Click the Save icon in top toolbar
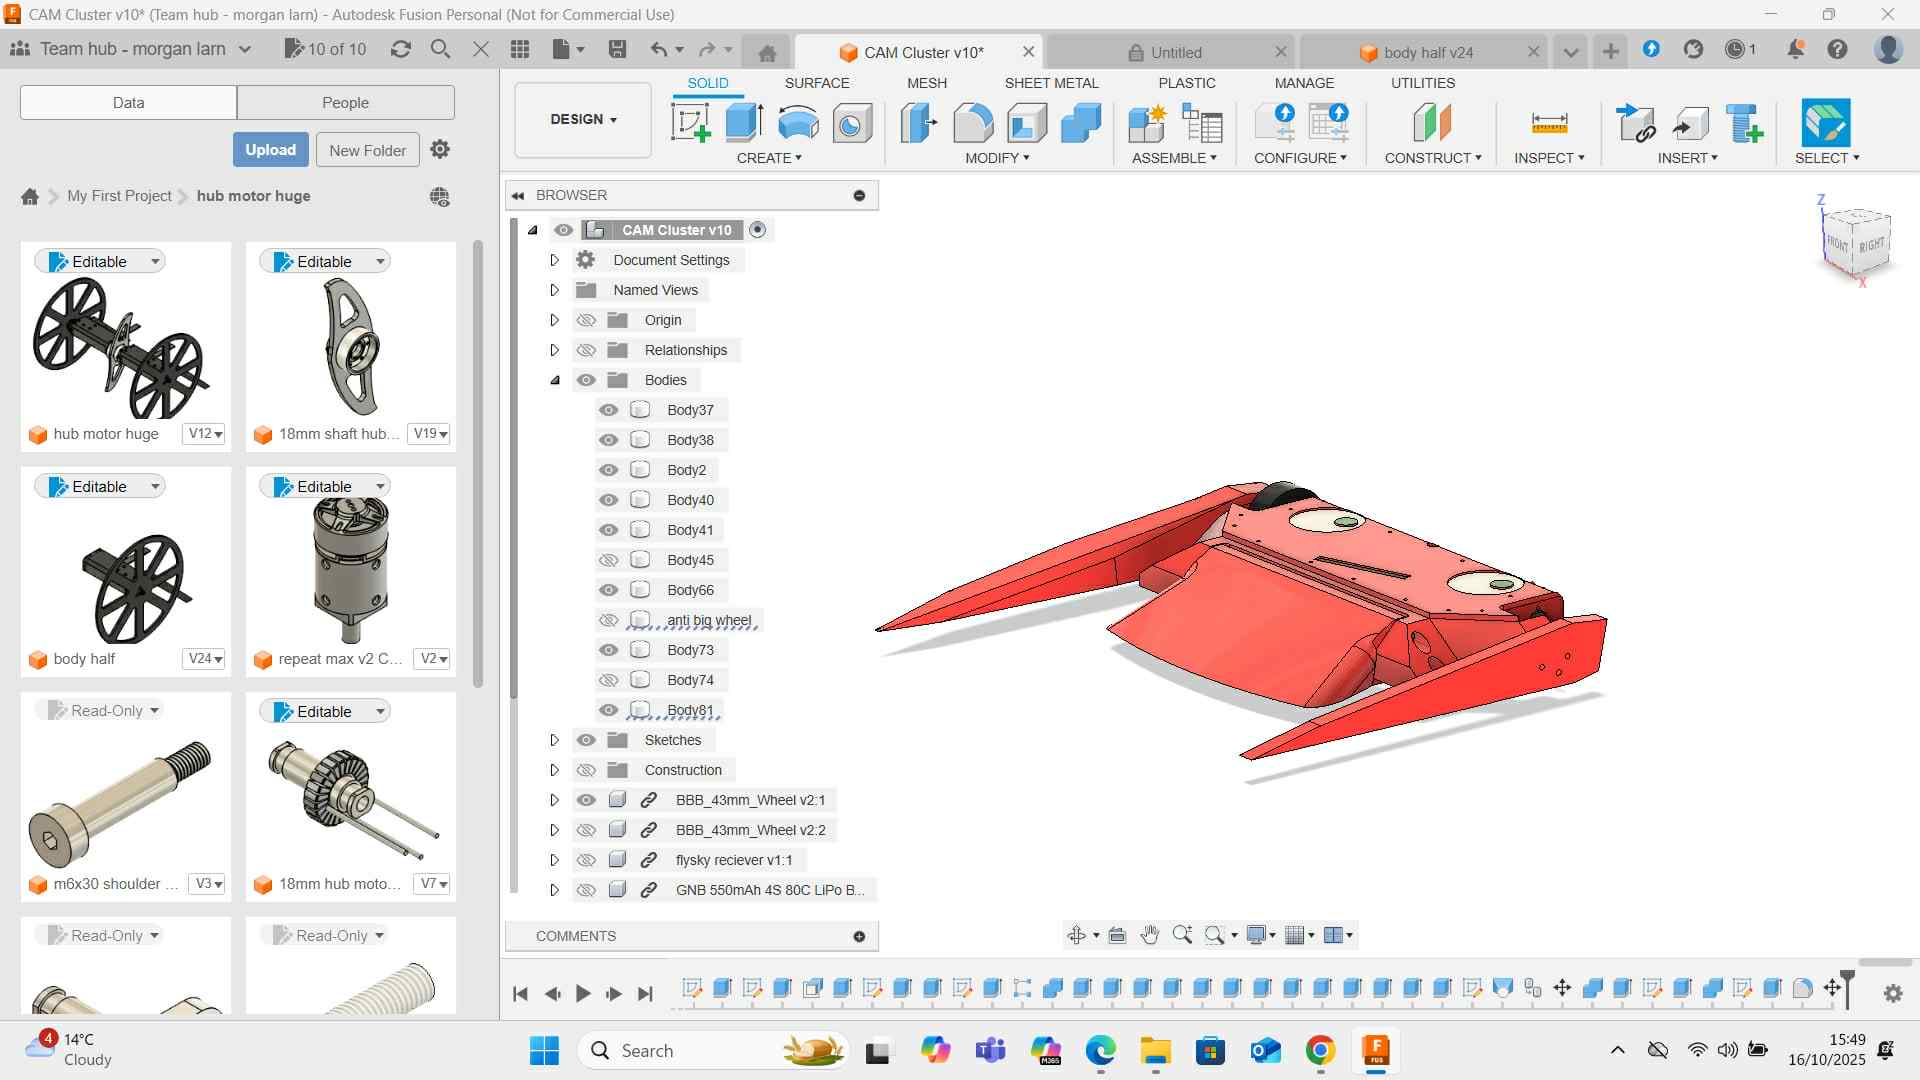1920x1080 pixels. (617, 49)
